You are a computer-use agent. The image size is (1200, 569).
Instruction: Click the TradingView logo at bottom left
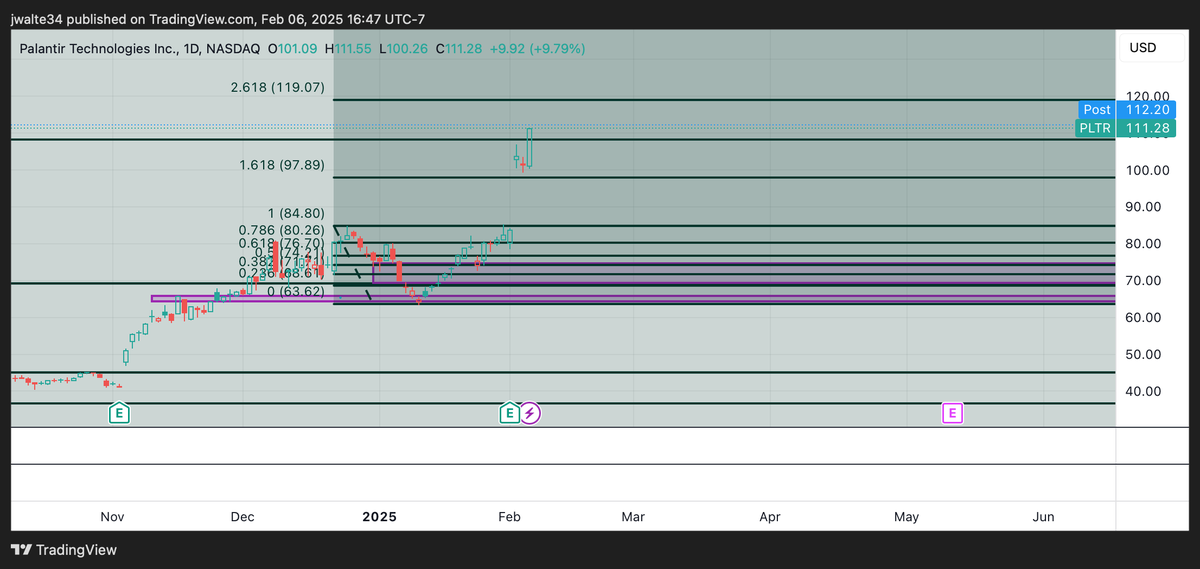[64, 550]
